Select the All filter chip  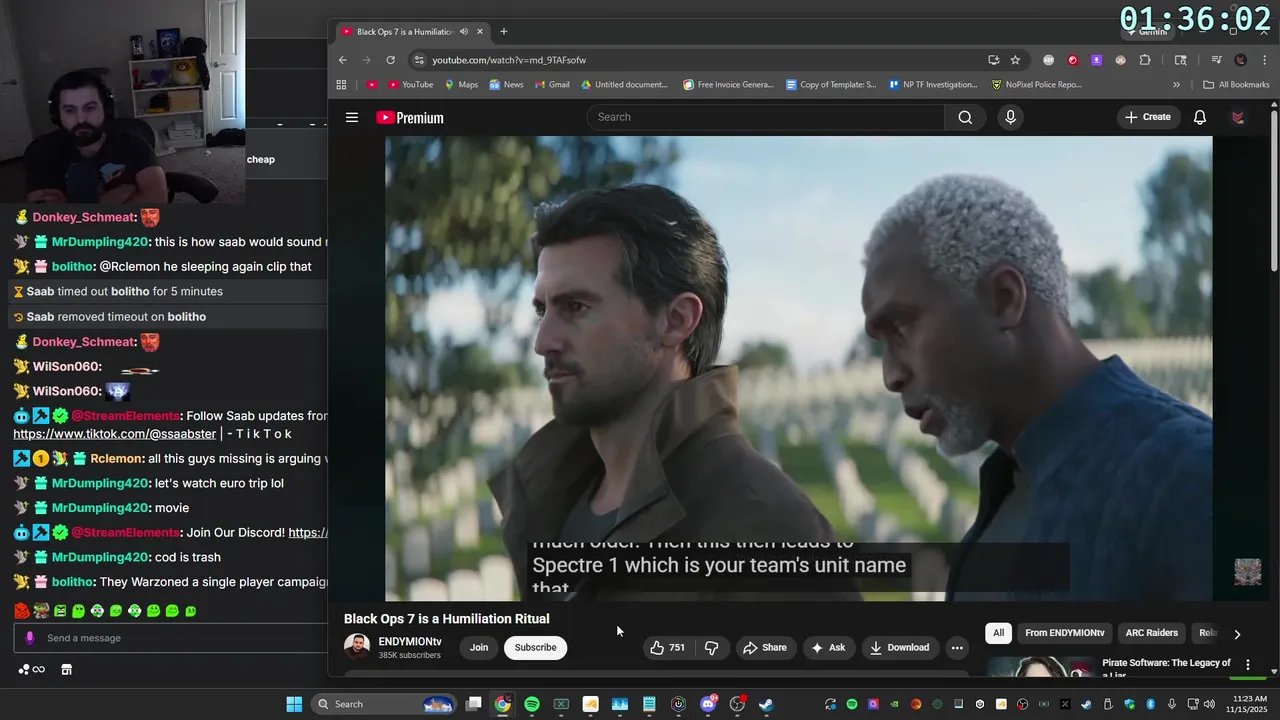coord(998,633)
